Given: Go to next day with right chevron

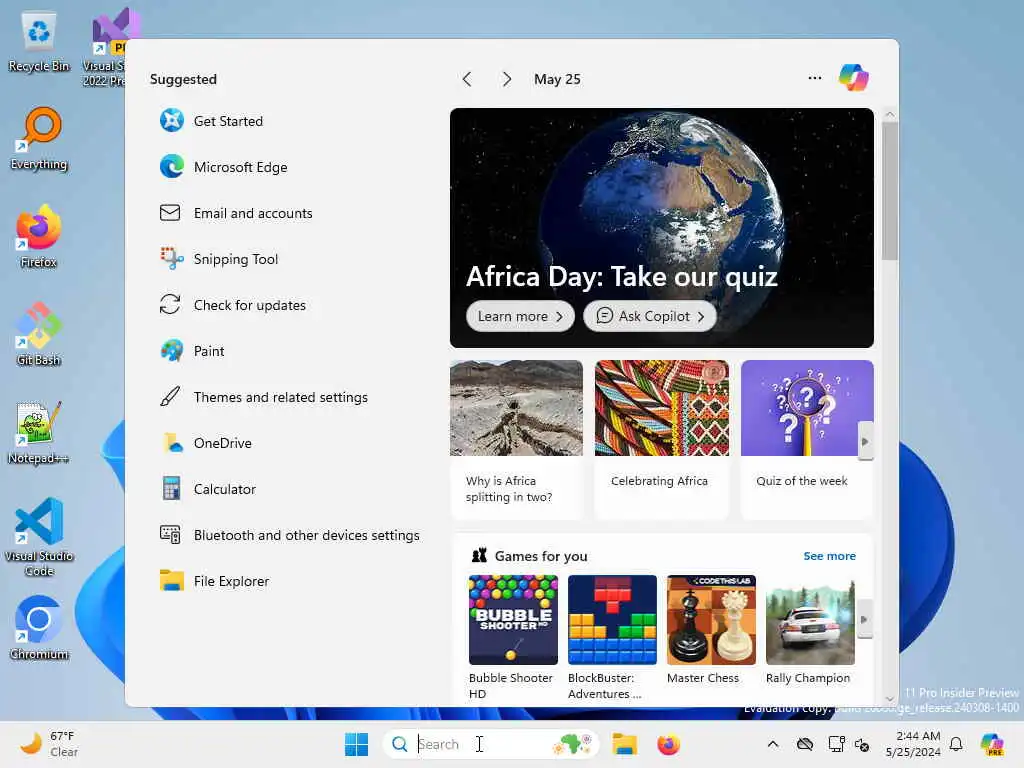Looking at the screenshot, I should (x=507, y=79).
